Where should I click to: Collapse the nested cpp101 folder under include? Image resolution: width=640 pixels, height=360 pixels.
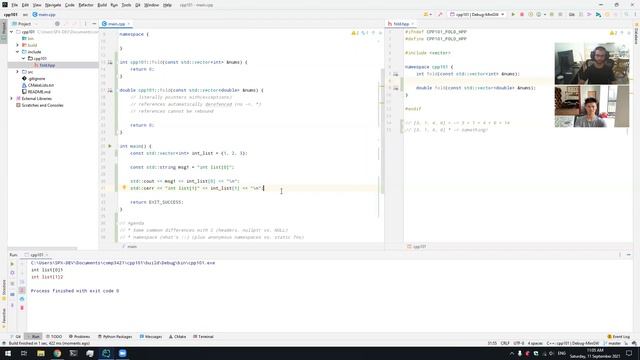pyautogui.click(x=24, y=58)
